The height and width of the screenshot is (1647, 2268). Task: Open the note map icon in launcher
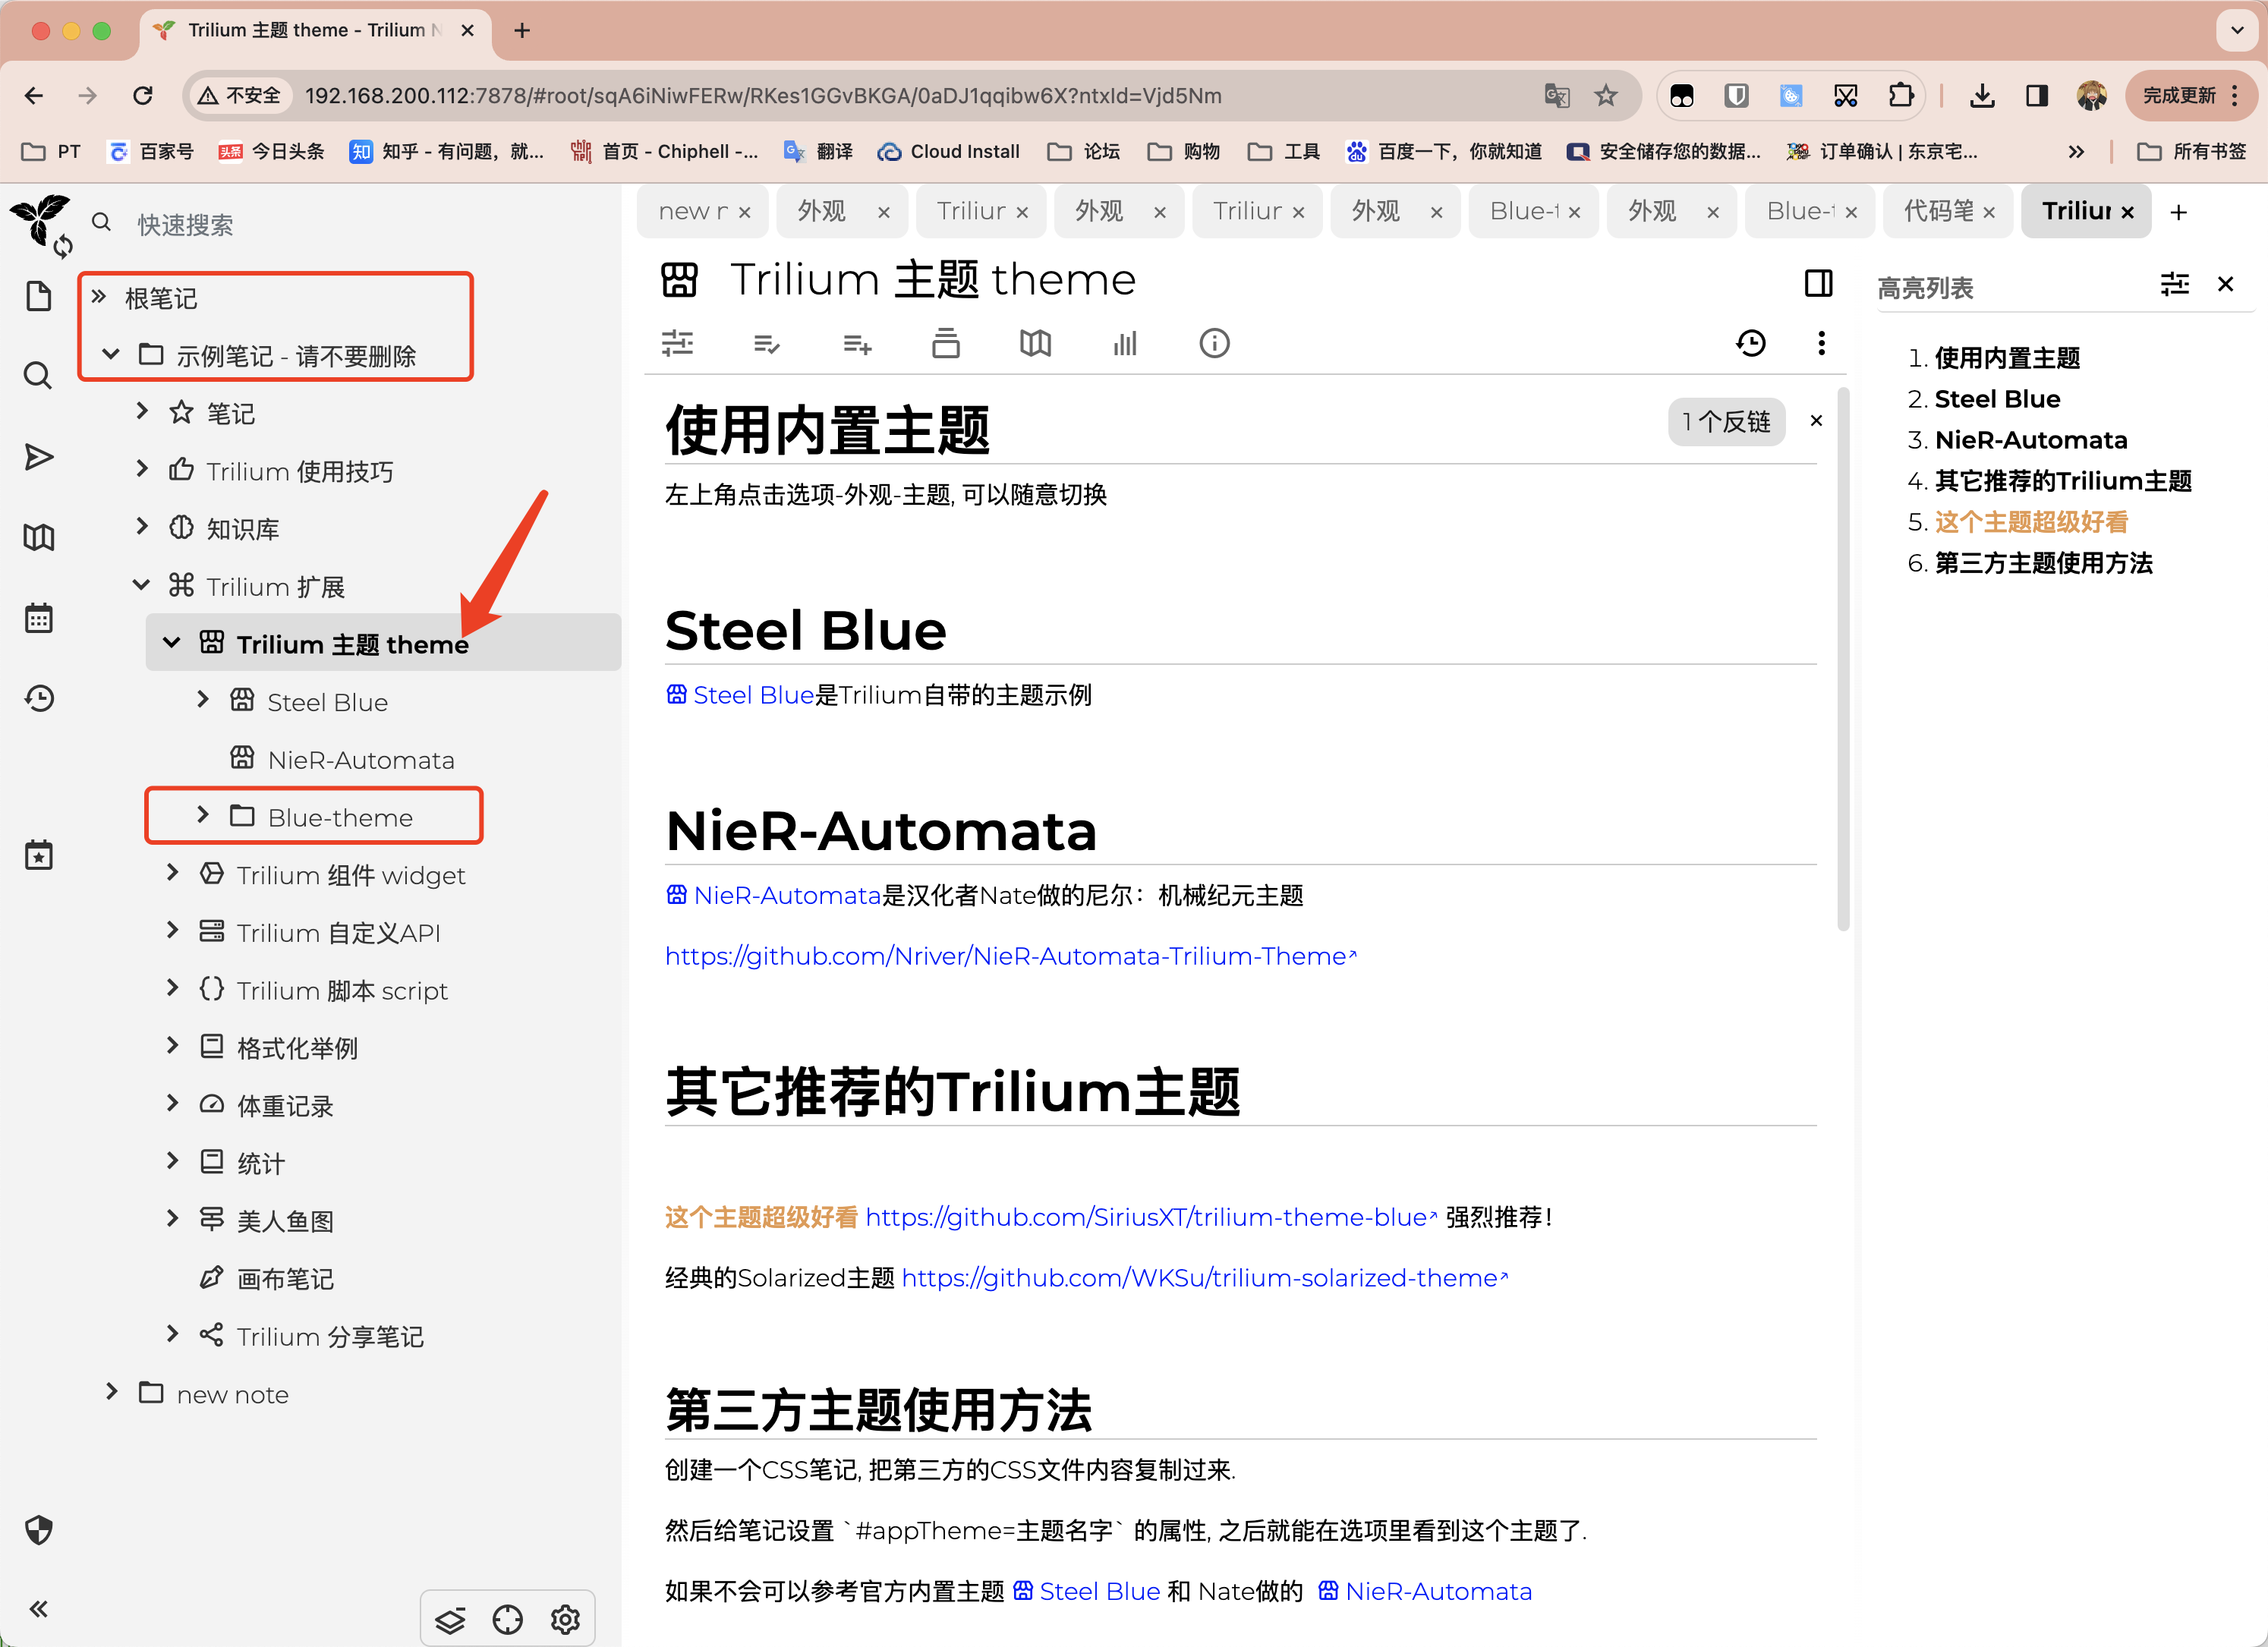[38, 537]
